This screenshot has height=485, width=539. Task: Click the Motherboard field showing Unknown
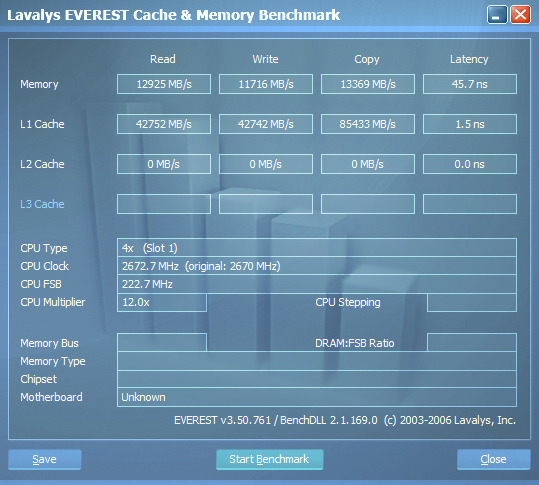(317, 397)
